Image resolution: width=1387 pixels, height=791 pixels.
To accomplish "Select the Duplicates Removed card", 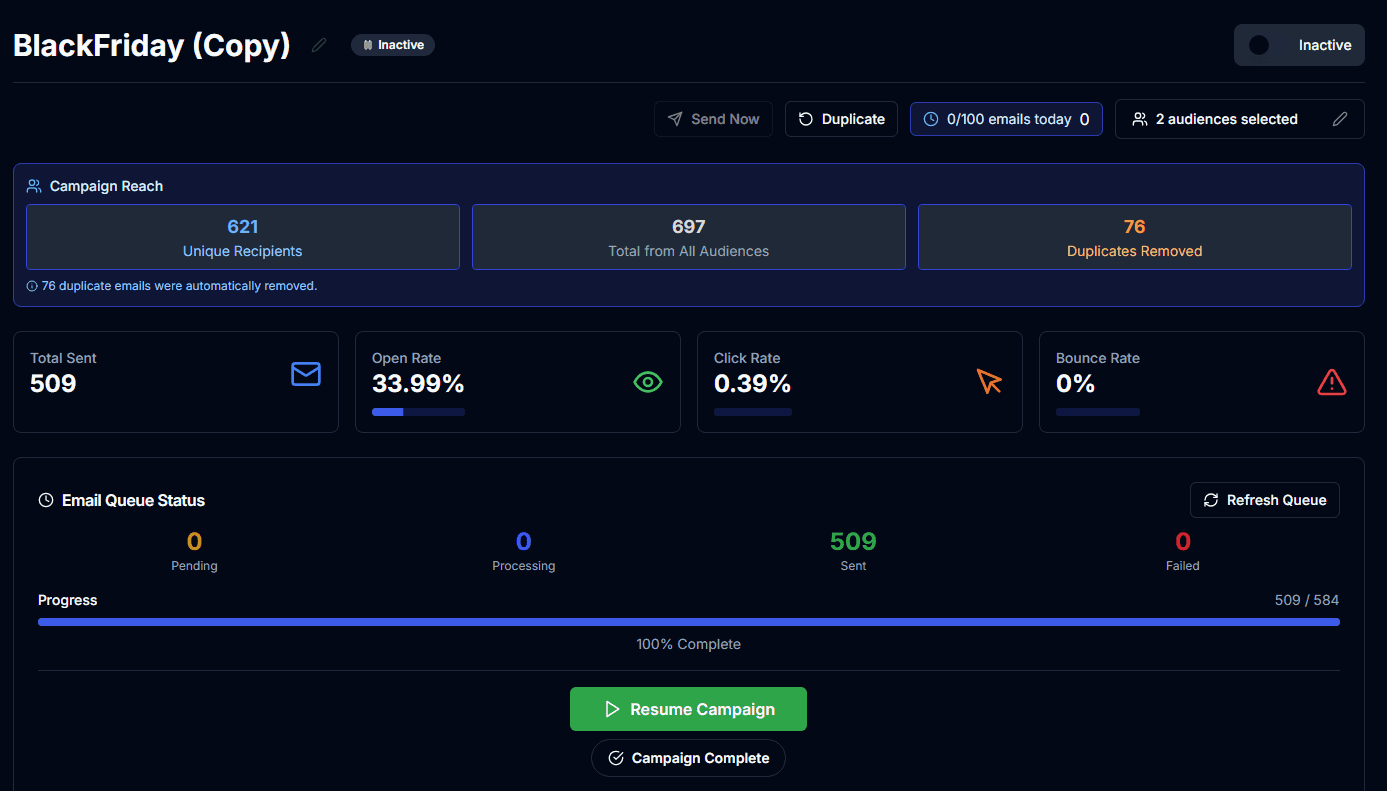I will point(1134,237).
